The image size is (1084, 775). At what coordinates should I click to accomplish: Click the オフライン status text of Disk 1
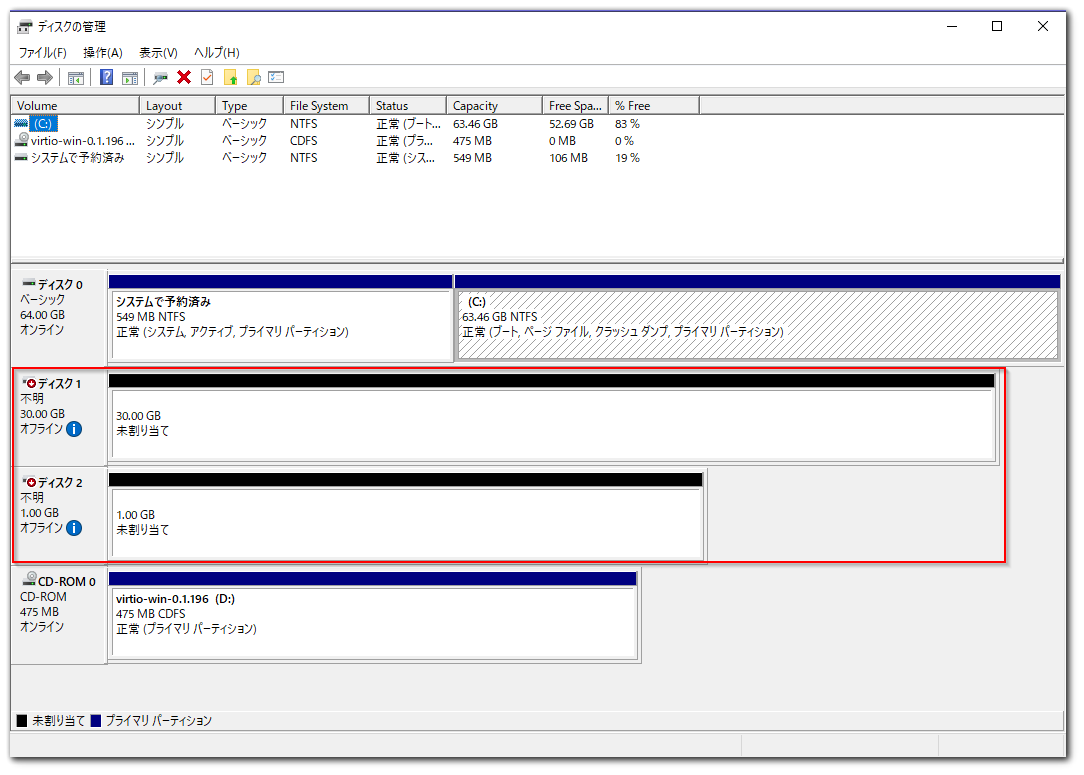41,429
